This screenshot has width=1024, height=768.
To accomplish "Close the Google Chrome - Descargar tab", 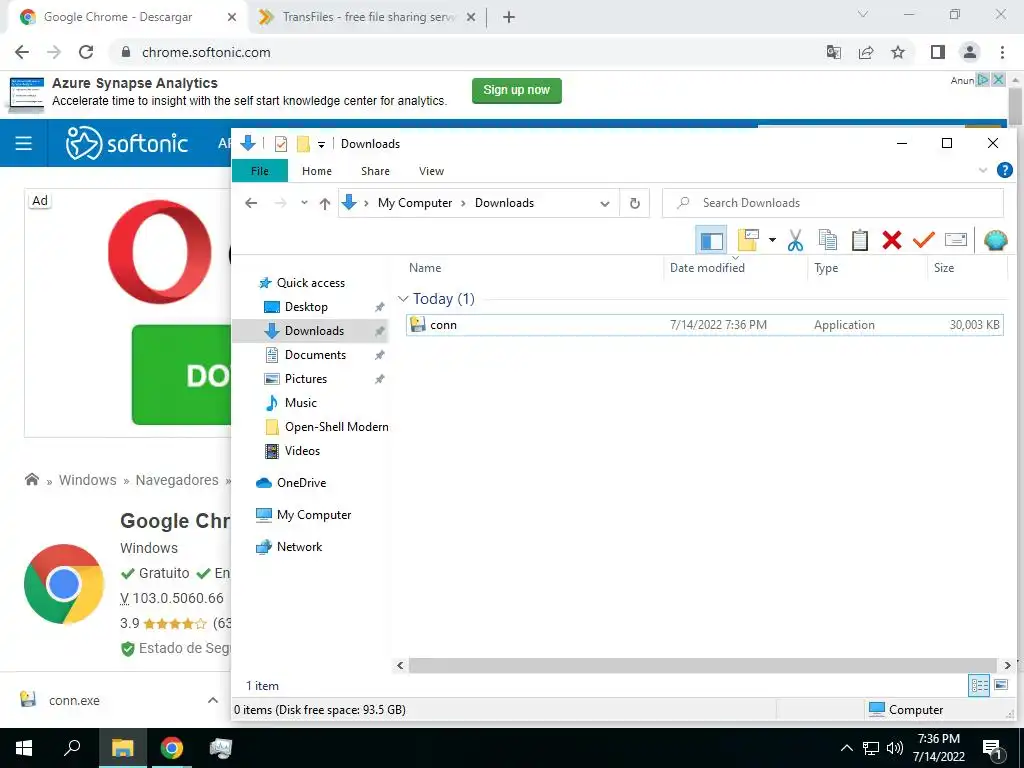I will pyautogui.click(x=231, y=17).
